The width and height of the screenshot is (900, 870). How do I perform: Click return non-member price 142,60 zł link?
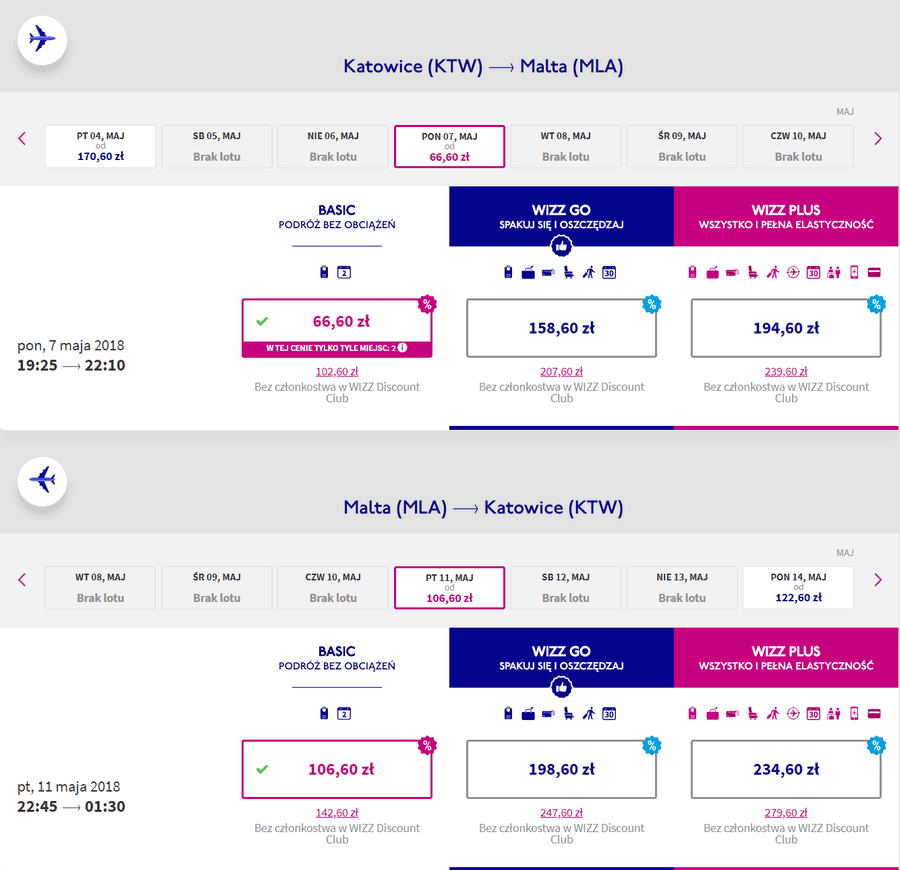337,813
